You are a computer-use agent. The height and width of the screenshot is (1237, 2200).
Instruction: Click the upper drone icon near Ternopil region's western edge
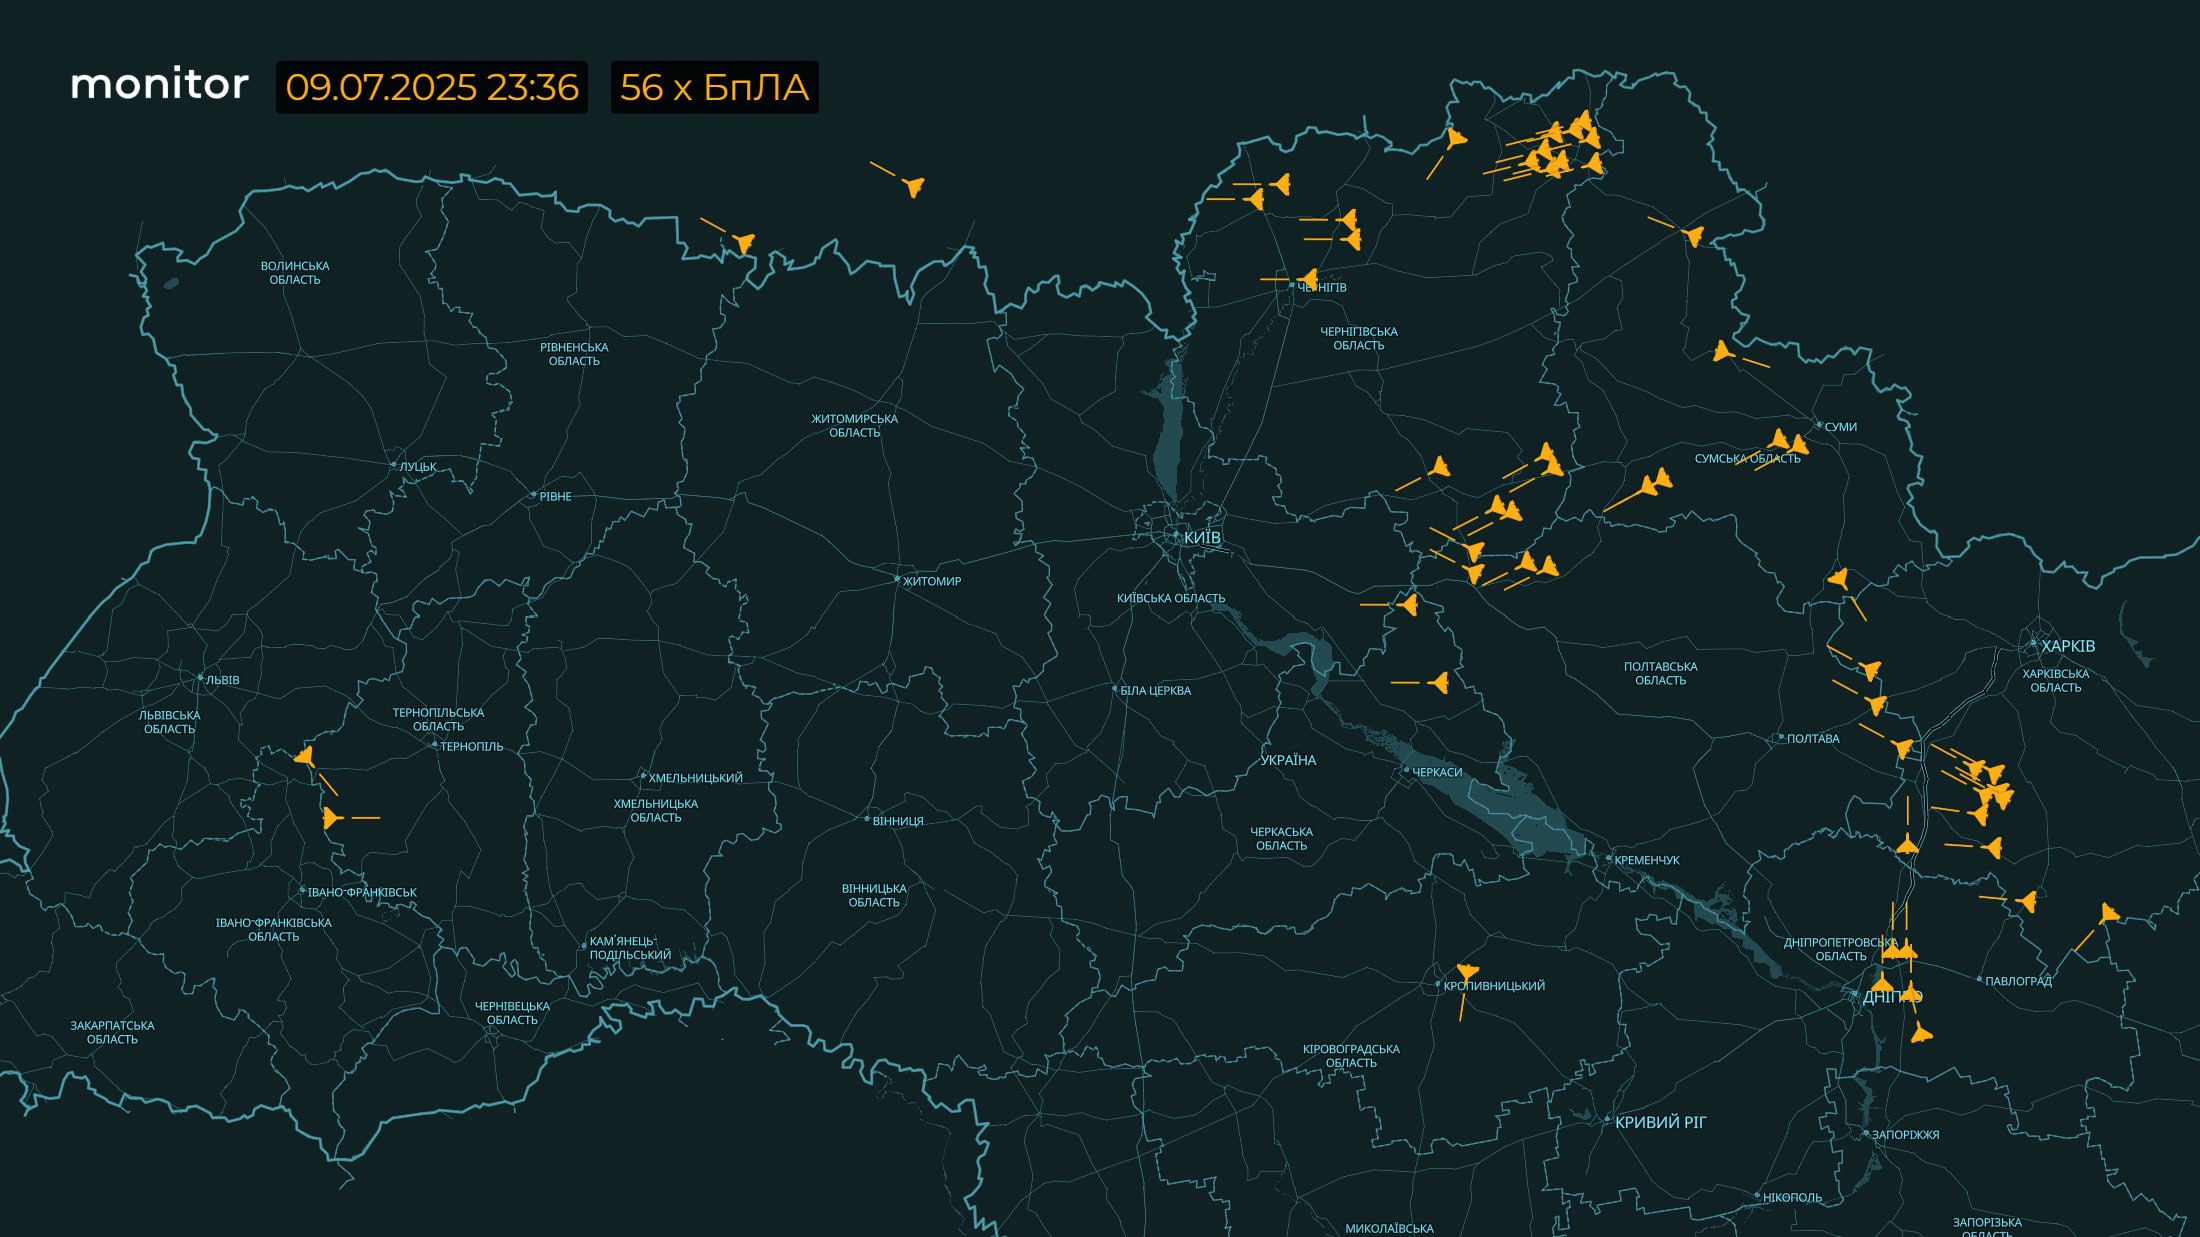(305, 757)
